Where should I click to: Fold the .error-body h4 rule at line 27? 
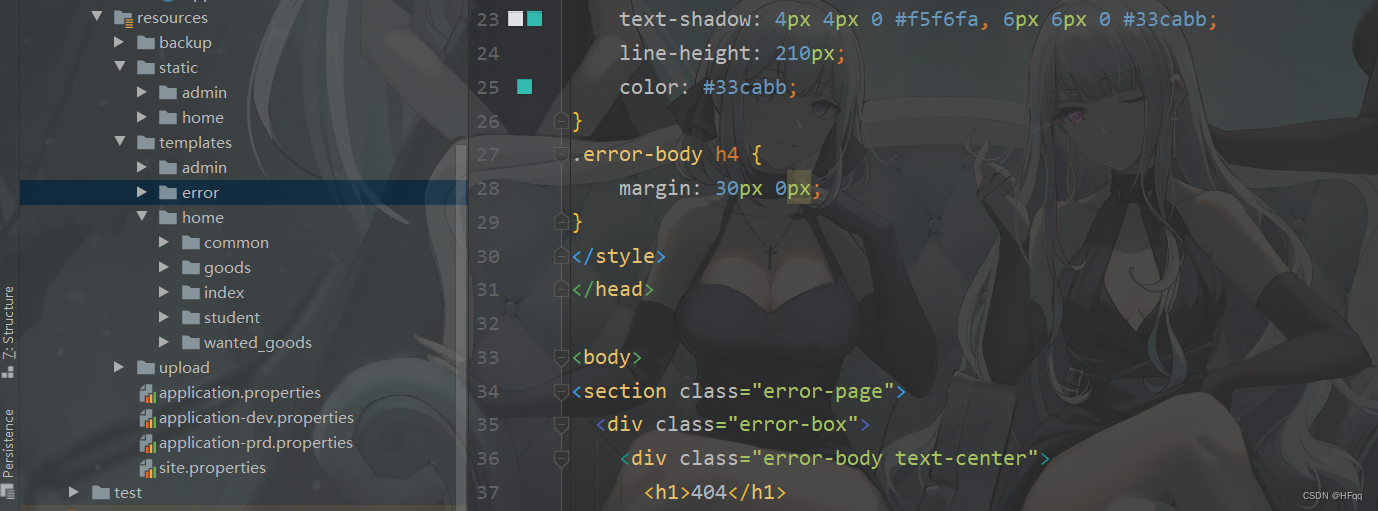tap(561, 155)
